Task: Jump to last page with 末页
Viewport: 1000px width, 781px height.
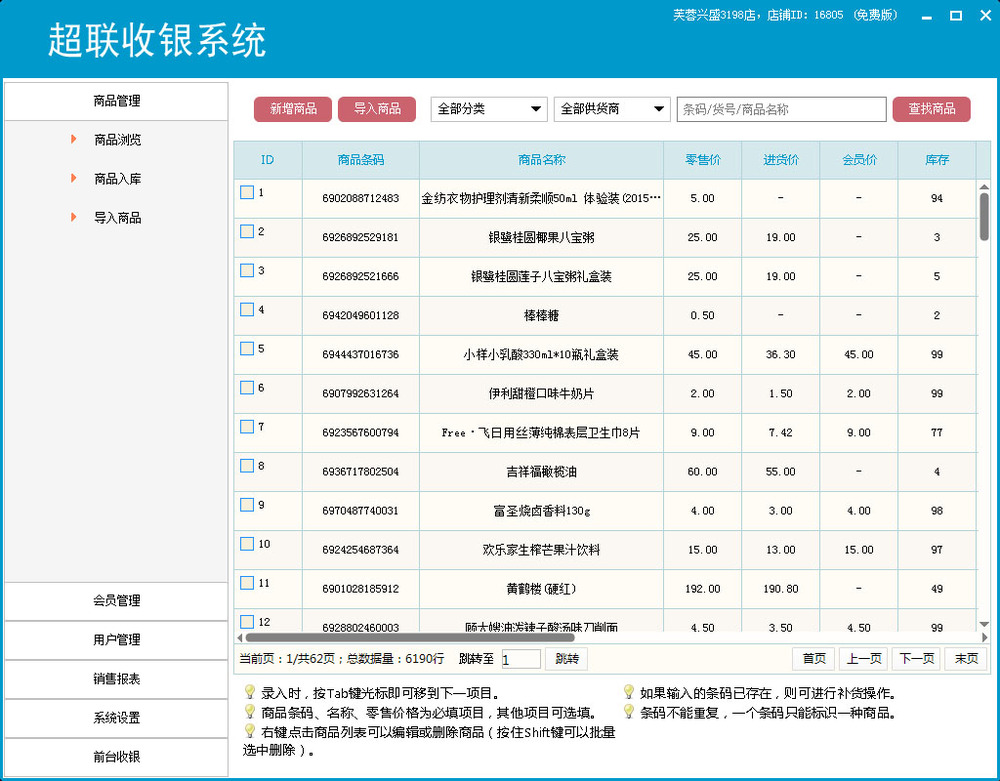Action: point(966,659)
